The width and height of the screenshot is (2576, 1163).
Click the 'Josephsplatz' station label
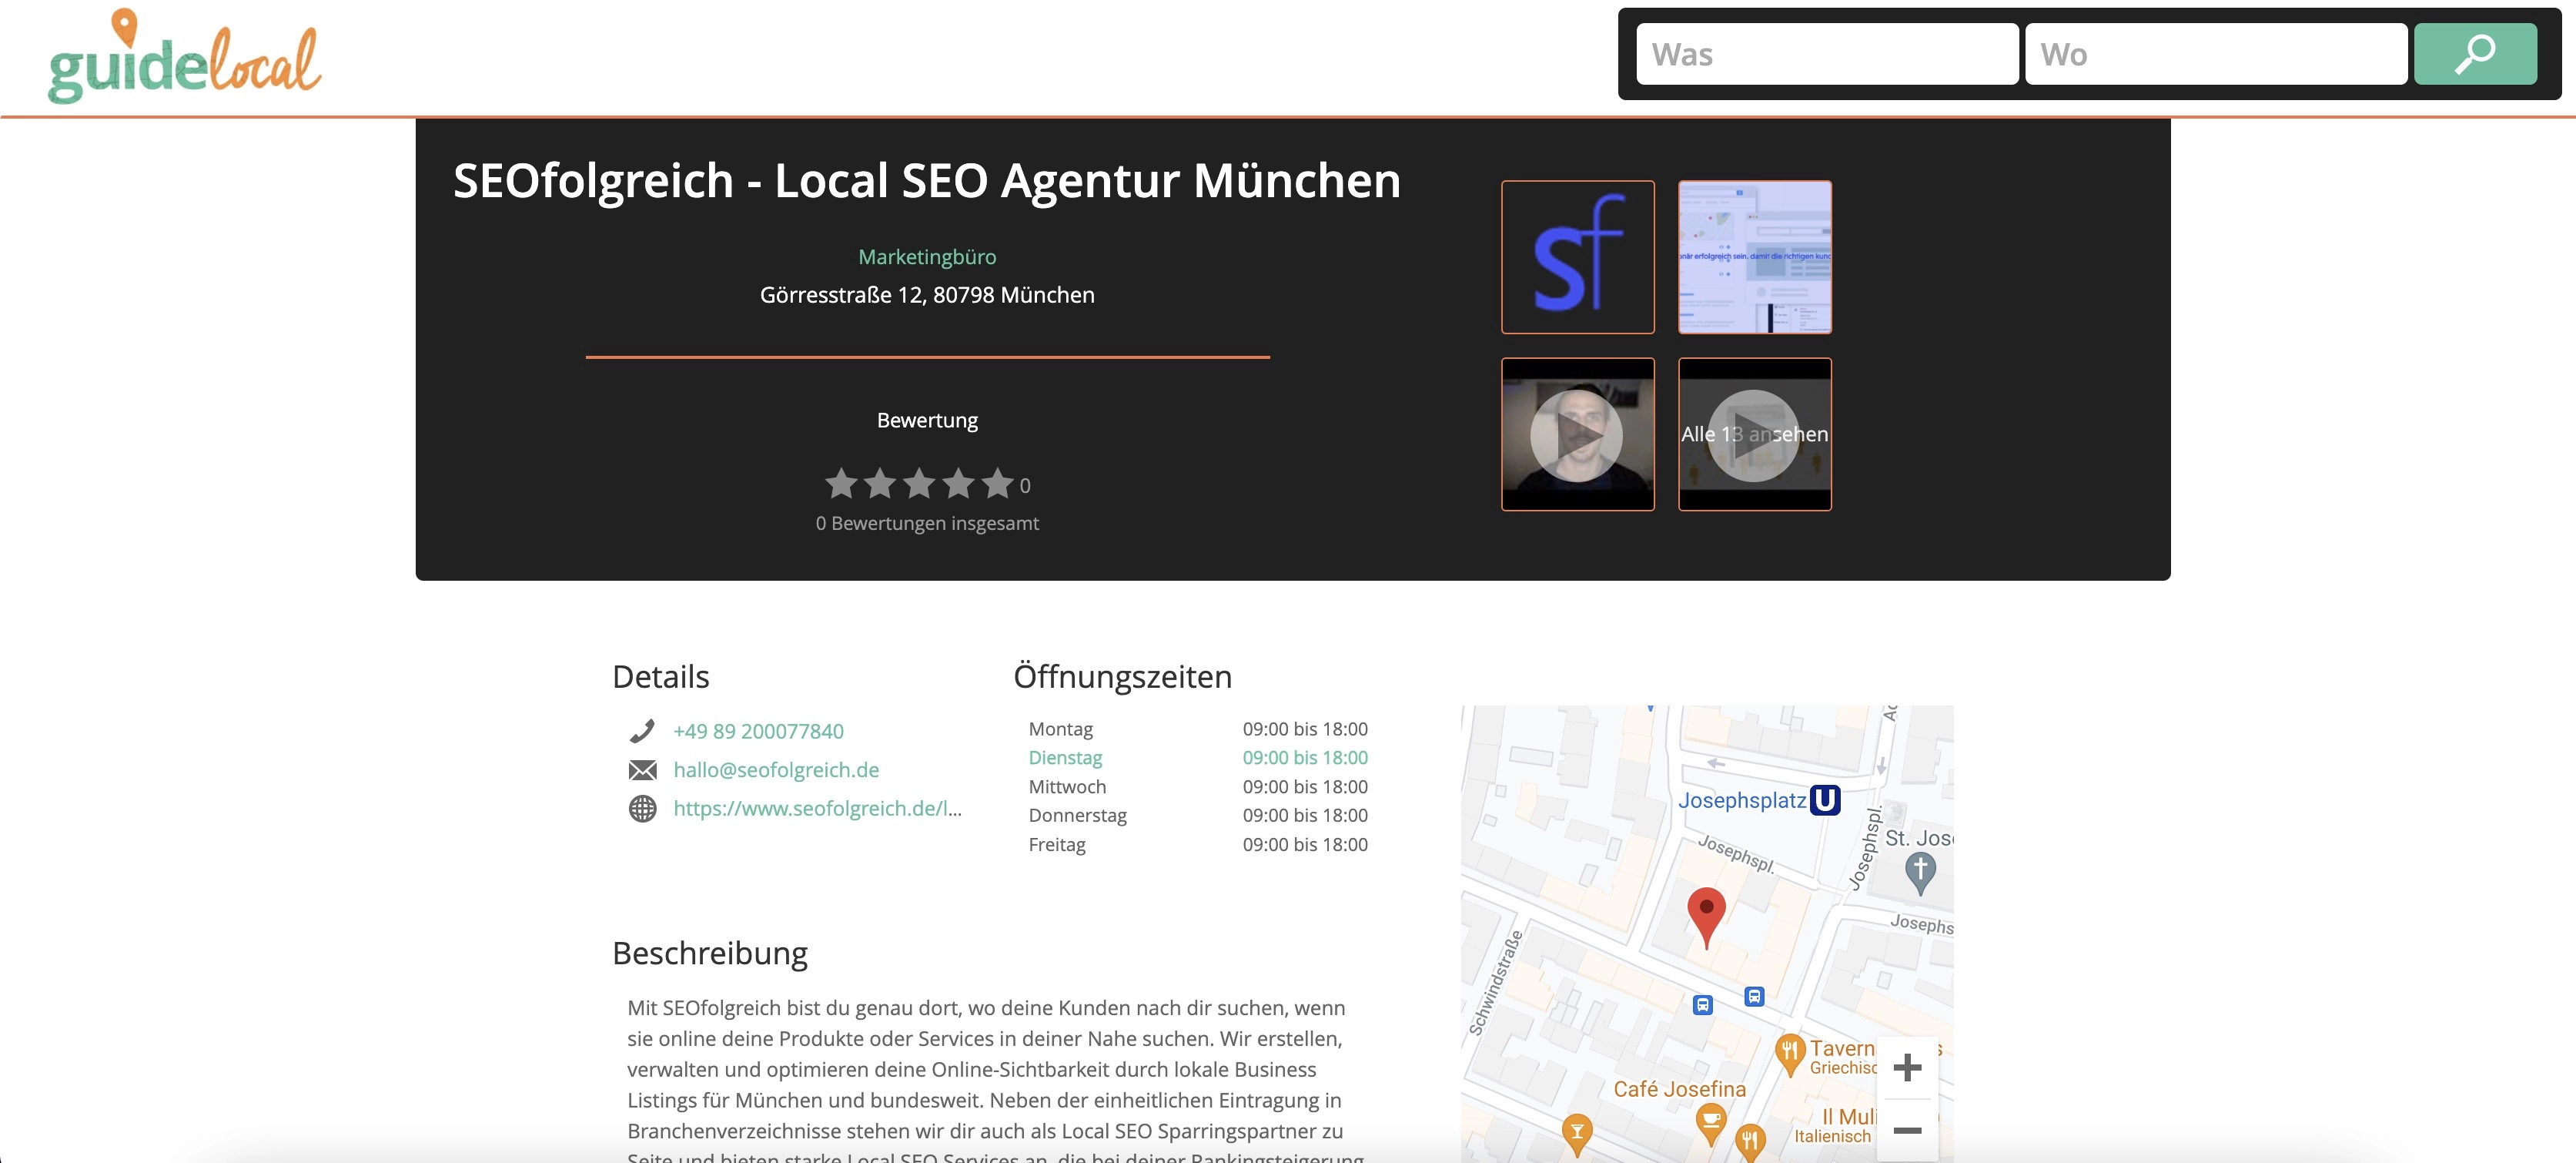(1742, 800)
